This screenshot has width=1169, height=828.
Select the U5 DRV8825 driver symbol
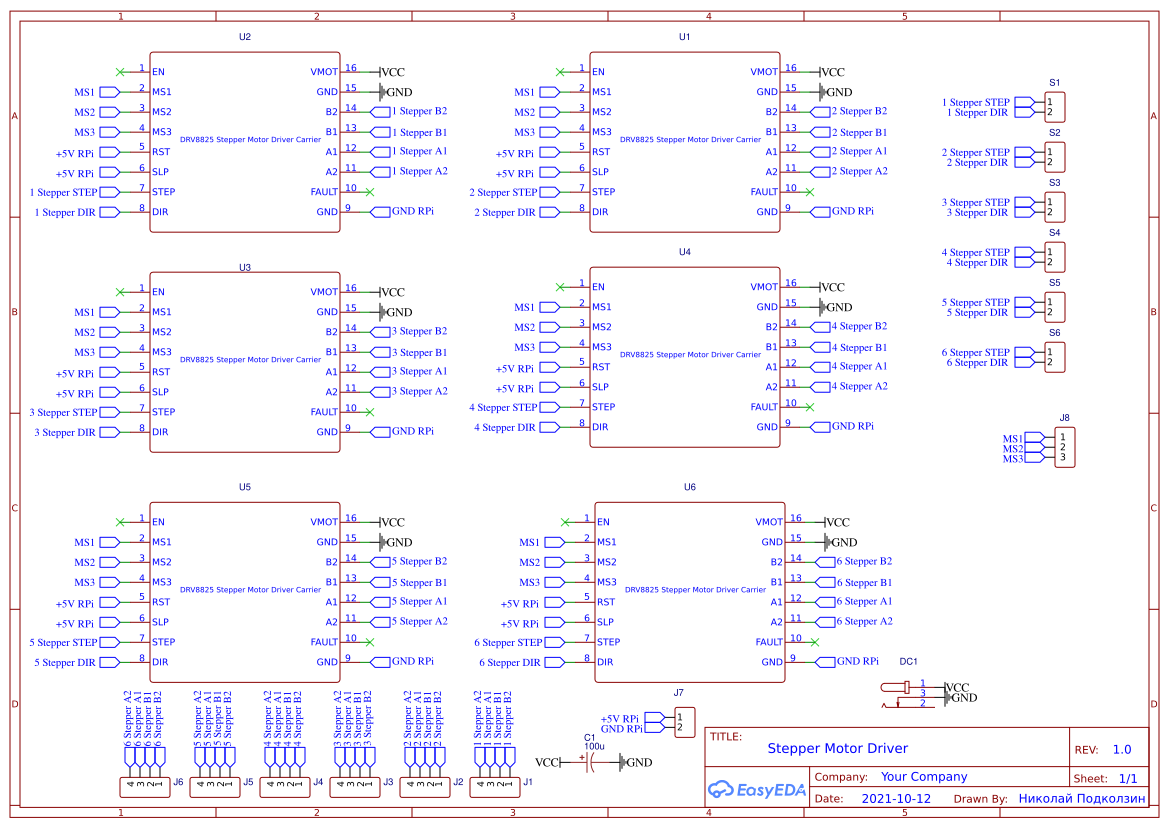(244, 590)
